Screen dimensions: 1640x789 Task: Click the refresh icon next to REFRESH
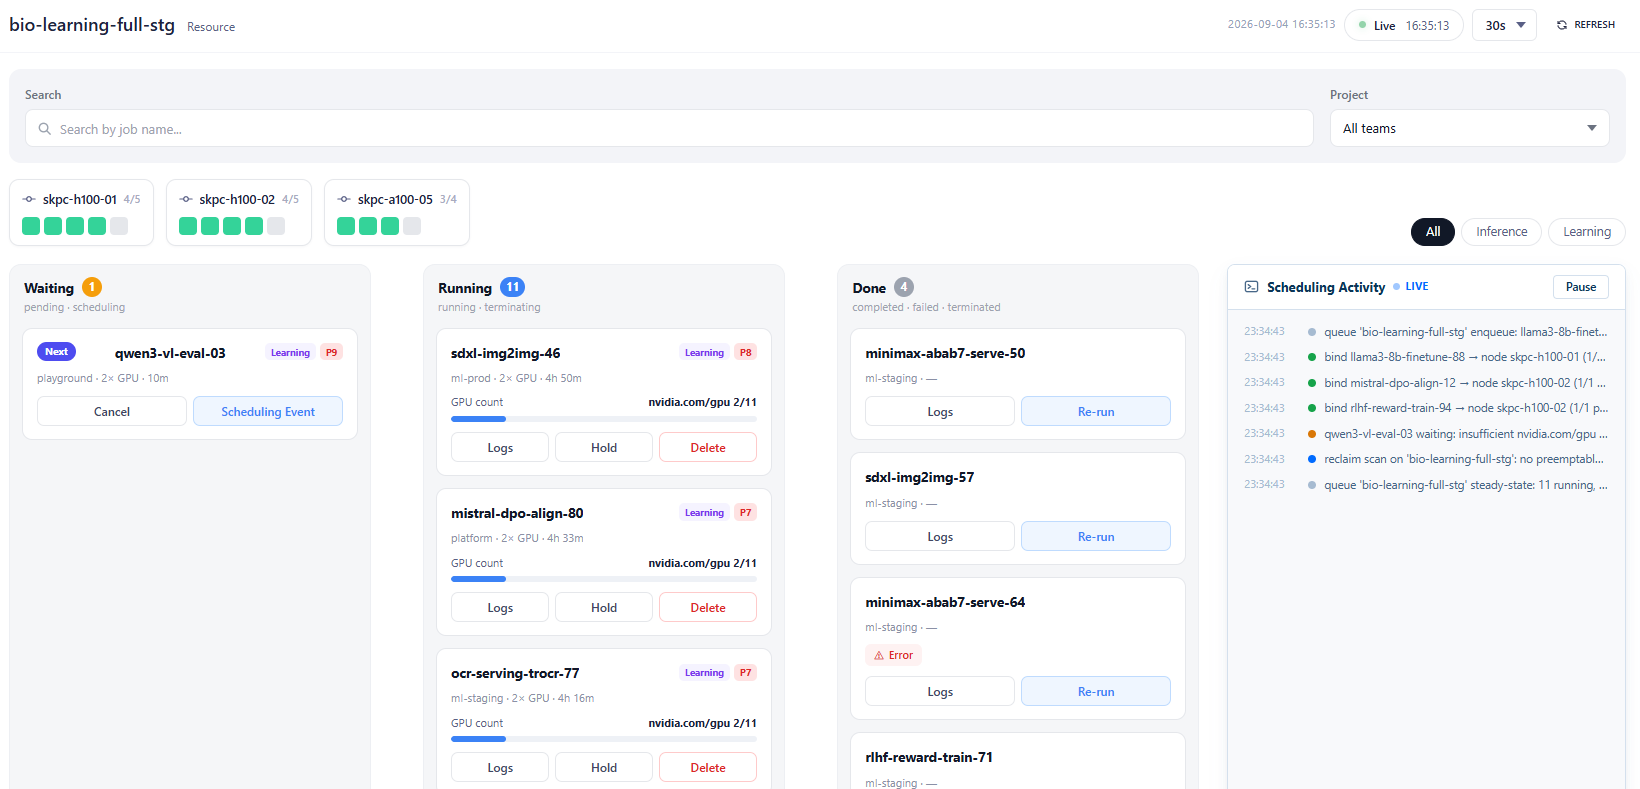click(1562, 25)
